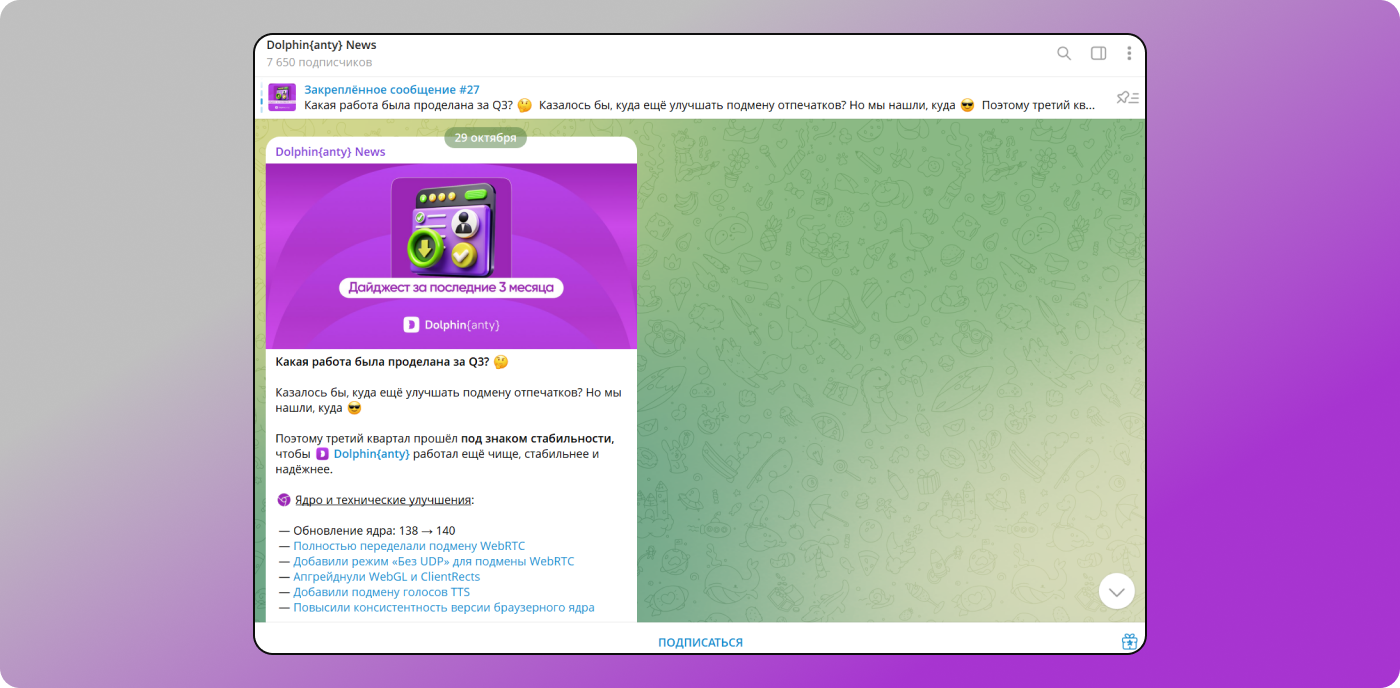Click the gift icon near the message bar
Screen dimensions: 1400x688
tap(1128, 642)
